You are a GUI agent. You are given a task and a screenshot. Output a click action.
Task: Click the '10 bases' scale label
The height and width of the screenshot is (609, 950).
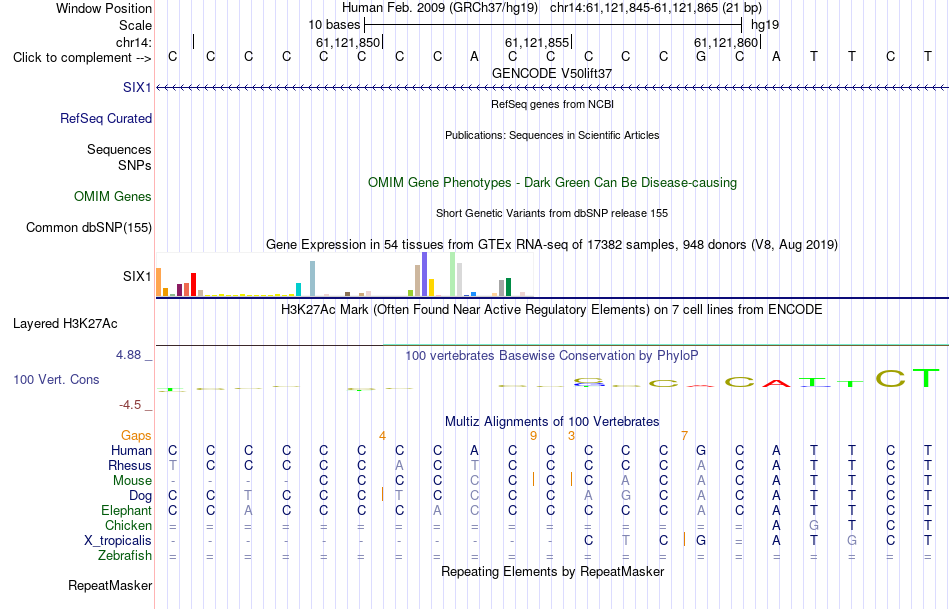point(334,25)
